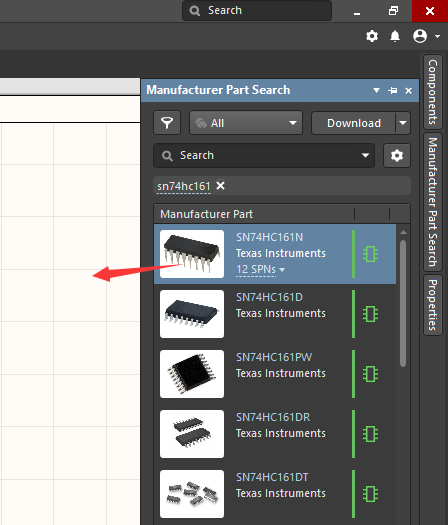This screenshot has height=525, width=448.
Task: Click the SN74HC161D part name
Action: click(x=270, y=297)
